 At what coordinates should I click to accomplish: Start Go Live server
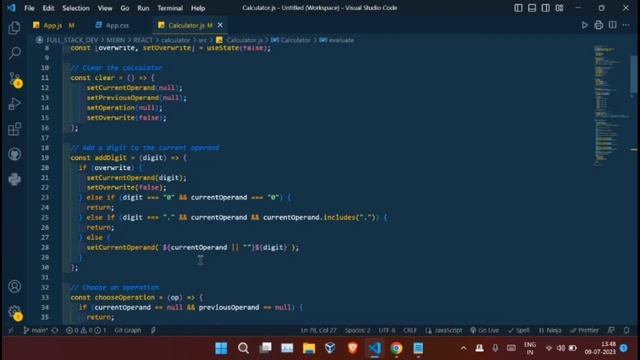[484, 330]
